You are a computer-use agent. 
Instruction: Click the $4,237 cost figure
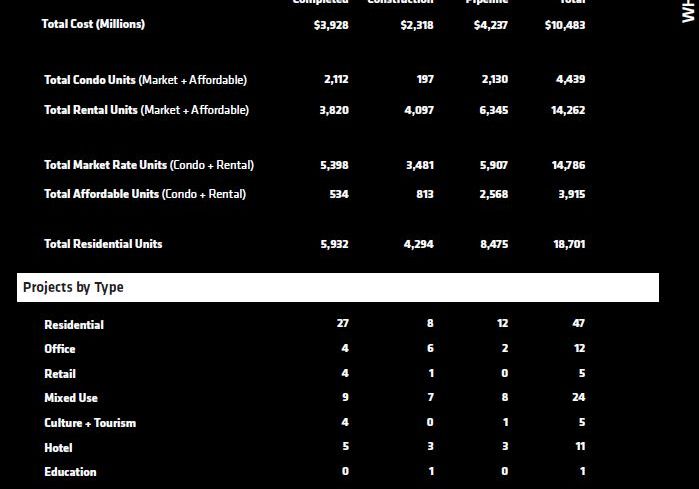click(491, 25)
